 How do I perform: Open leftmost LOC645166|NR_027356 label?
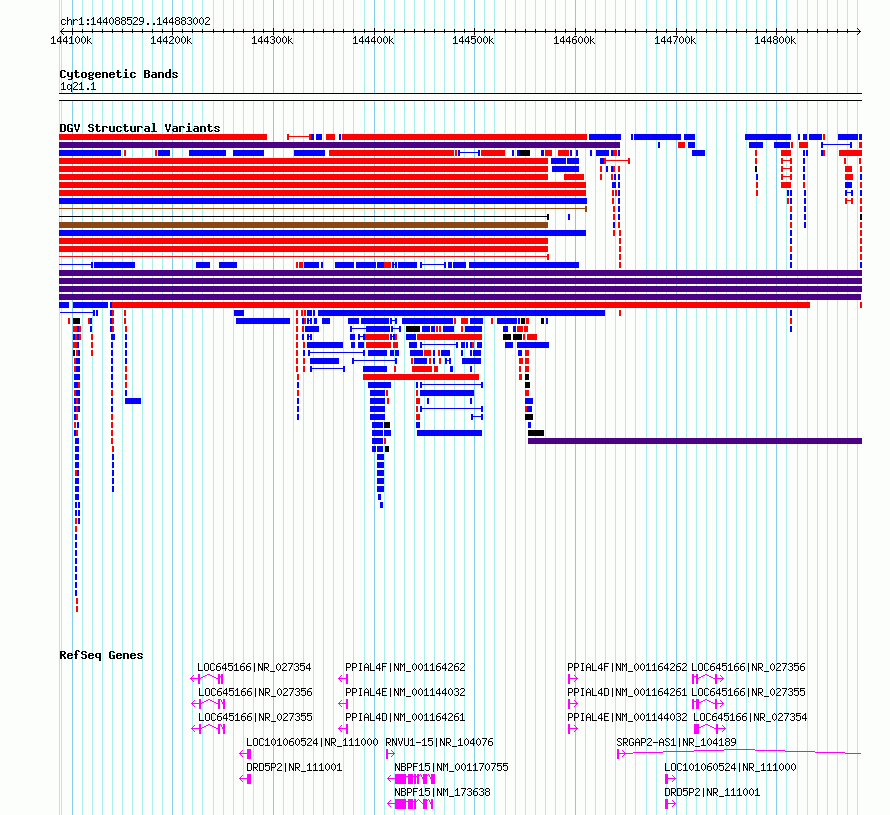(x=255, y=692)
